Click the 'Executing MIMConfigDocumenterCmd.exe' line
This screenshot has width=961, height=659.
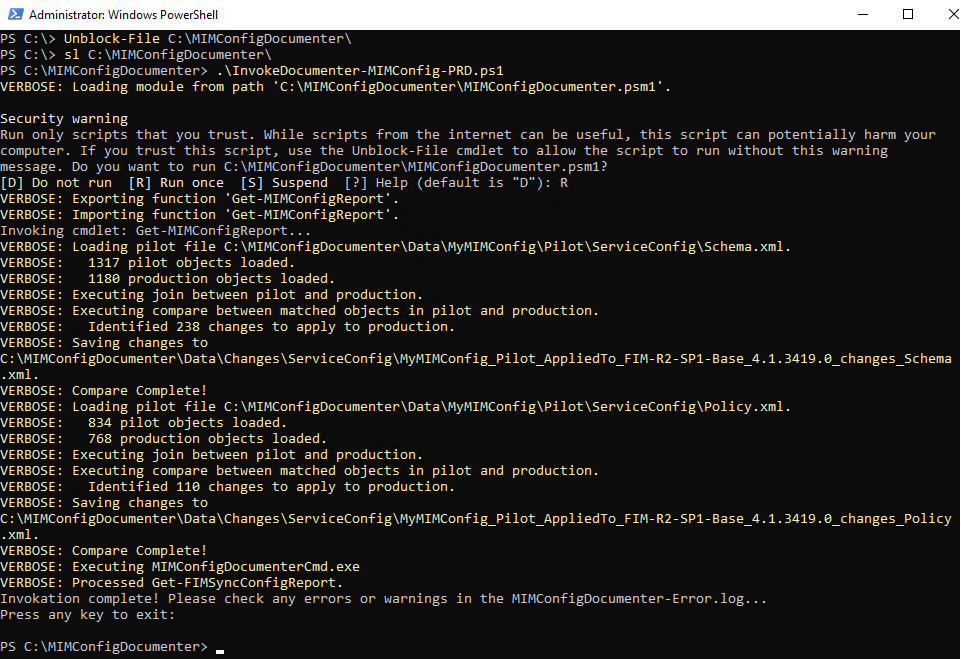tap(180, 566)
